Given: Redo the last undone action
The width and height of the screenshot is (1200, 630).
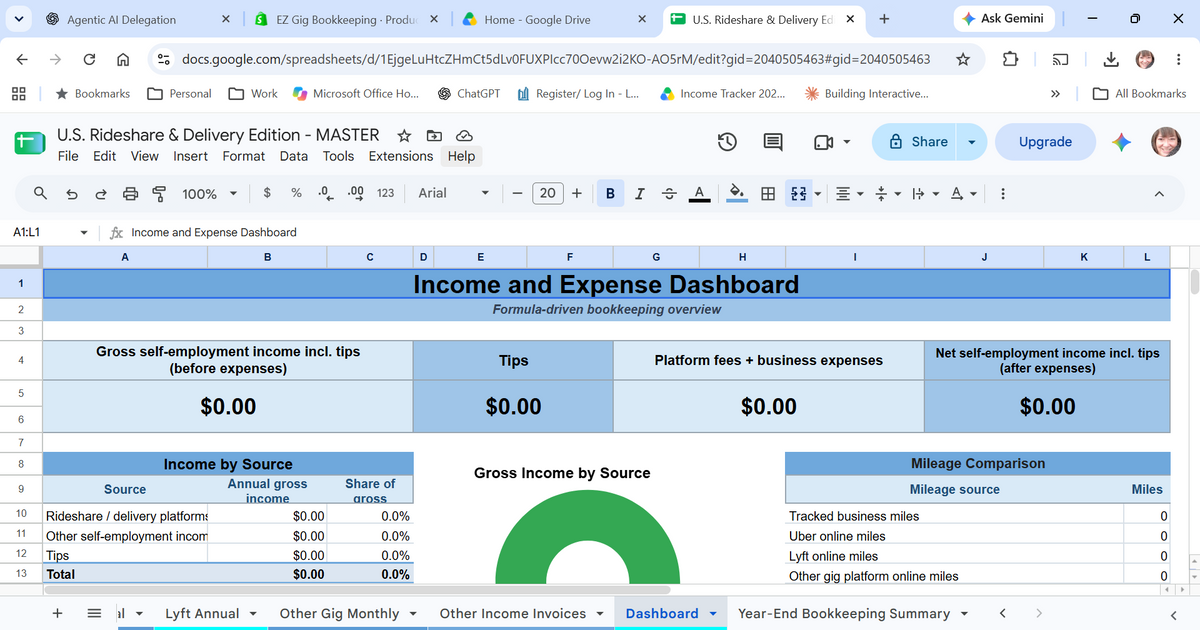Looking at the screenshot, I should coord(101,194).
